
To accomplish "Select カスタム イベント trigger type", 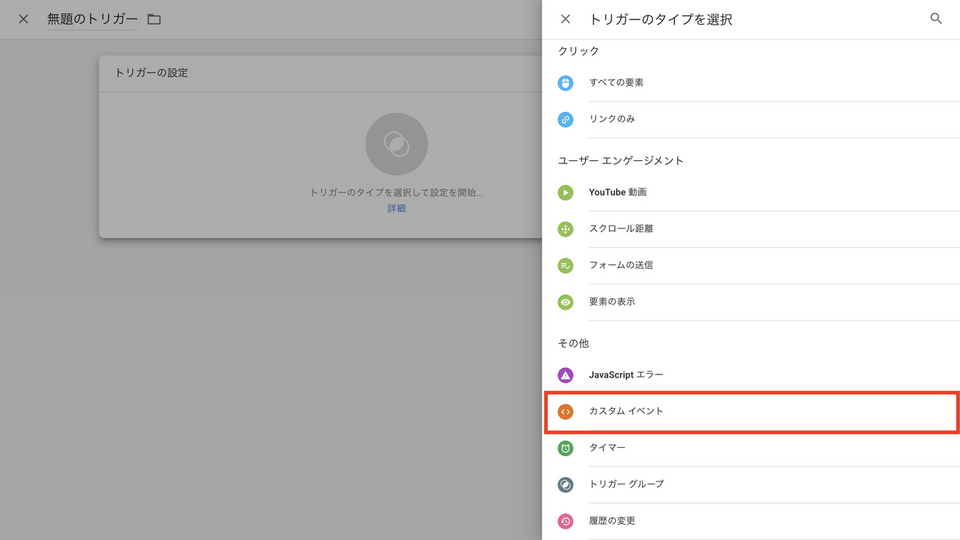I will point(626,411).
